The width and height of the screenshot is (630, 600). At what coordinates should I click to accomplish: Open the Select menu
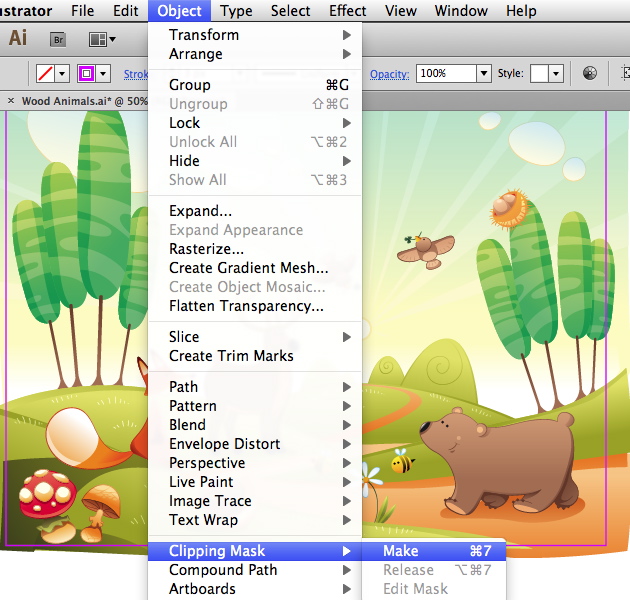click(290, 11)
